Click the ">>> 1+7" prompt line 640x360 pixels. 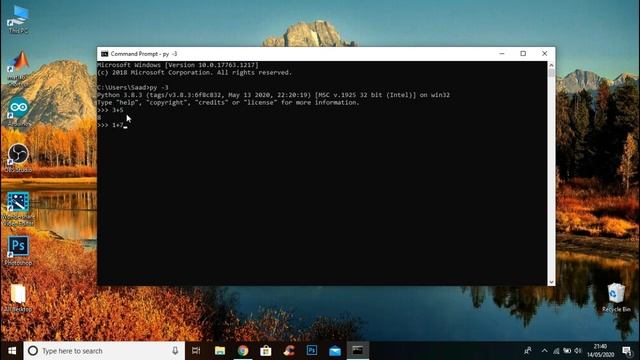pyautogui.click(x=111, y=125)
